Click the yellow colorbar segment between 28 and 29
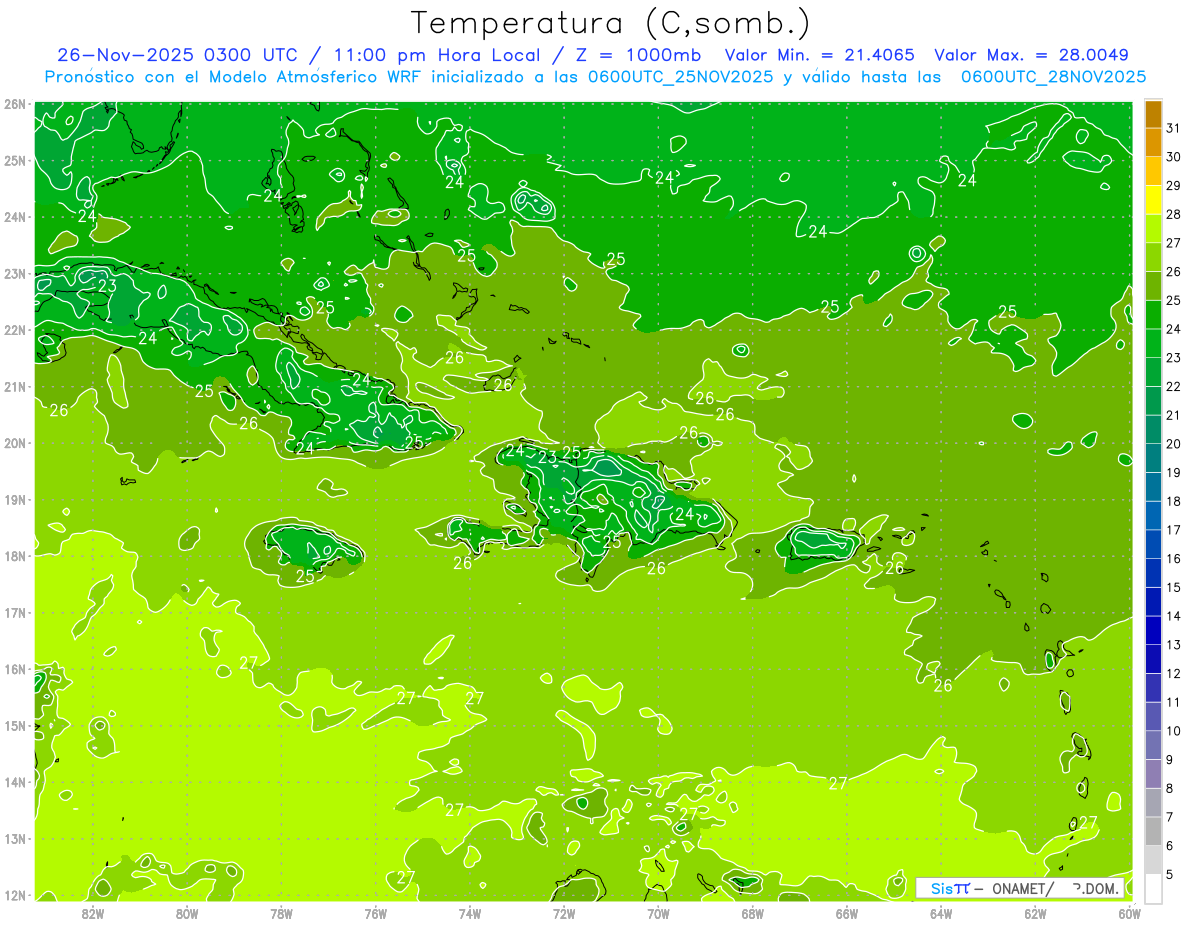 click(1153, 200)
